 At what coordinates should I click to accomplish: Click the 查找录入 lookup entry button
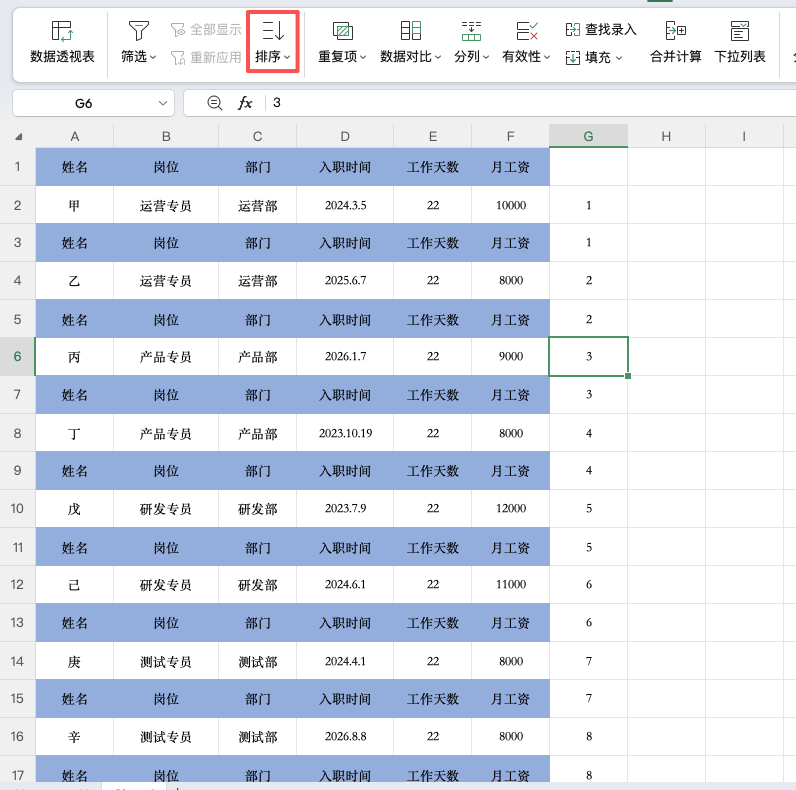[x=601, y=29]
